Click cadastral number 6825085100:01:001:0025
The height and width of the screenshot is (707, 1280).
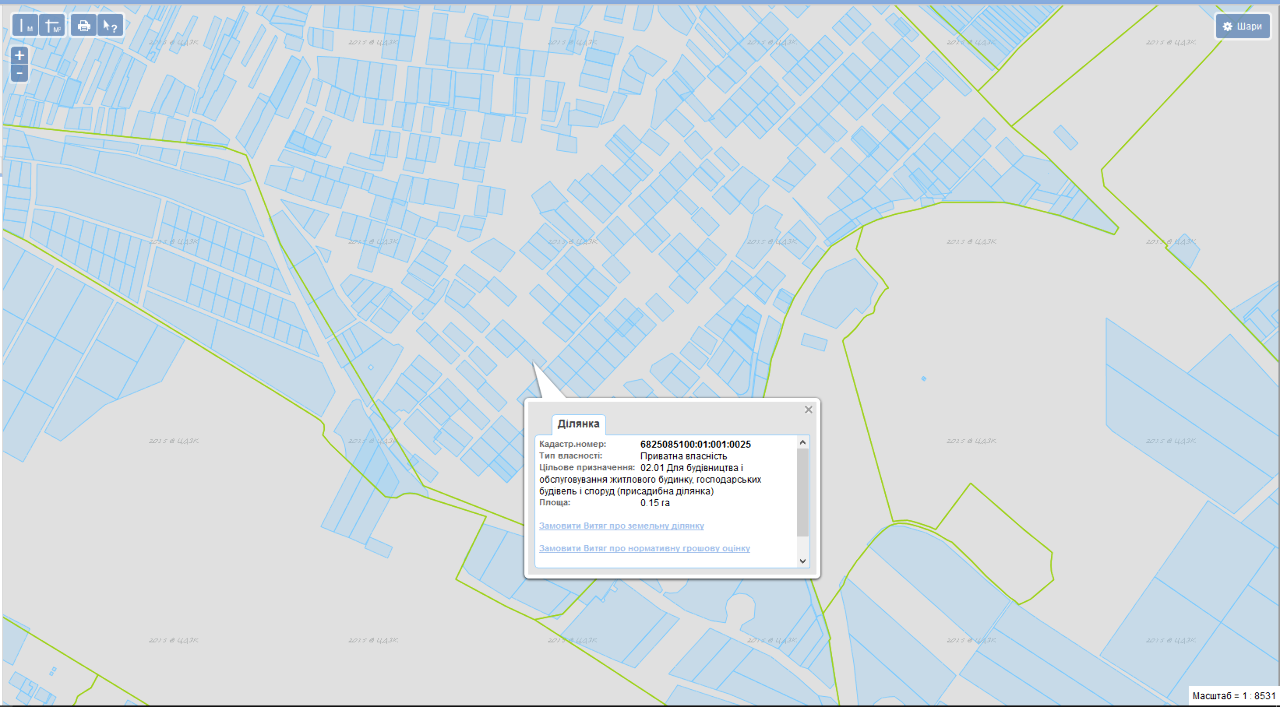[696, 444]
